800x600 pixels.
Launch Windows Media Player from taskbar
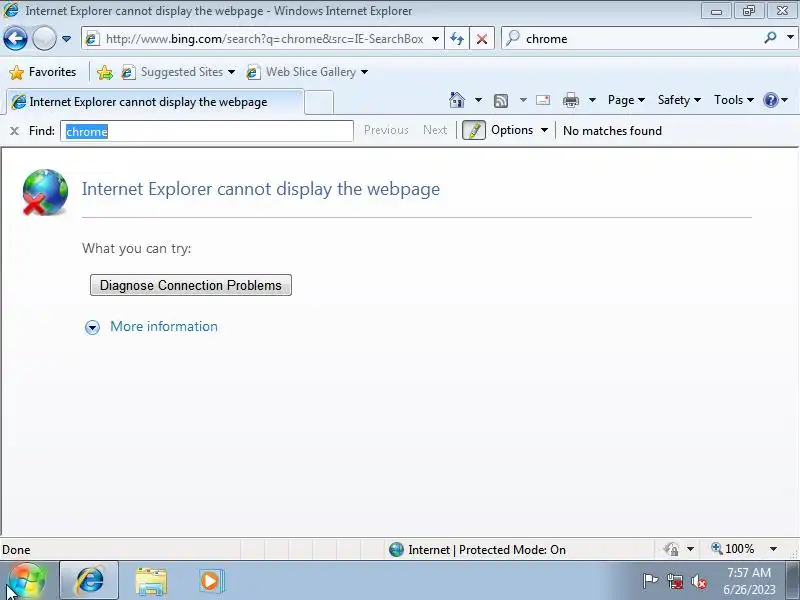210,581
